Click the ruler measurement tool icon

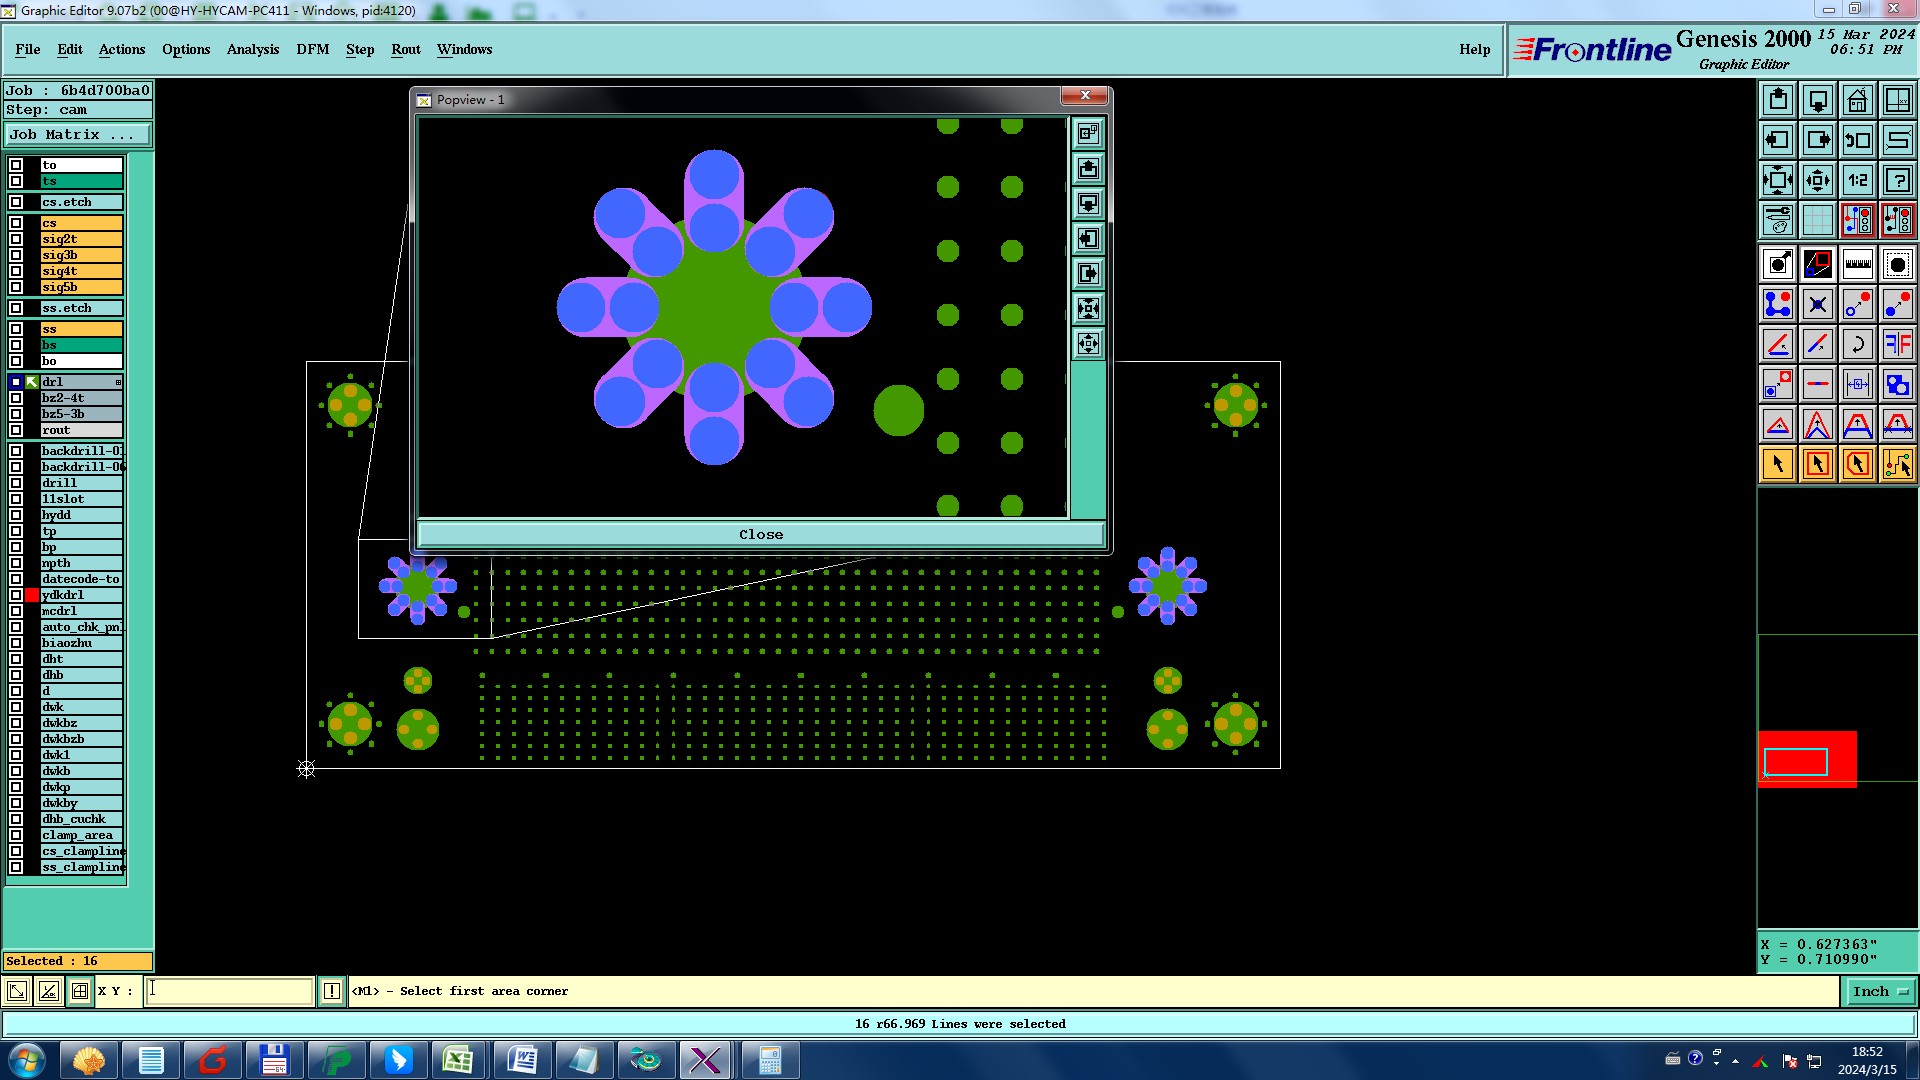tap(1858, 264)
